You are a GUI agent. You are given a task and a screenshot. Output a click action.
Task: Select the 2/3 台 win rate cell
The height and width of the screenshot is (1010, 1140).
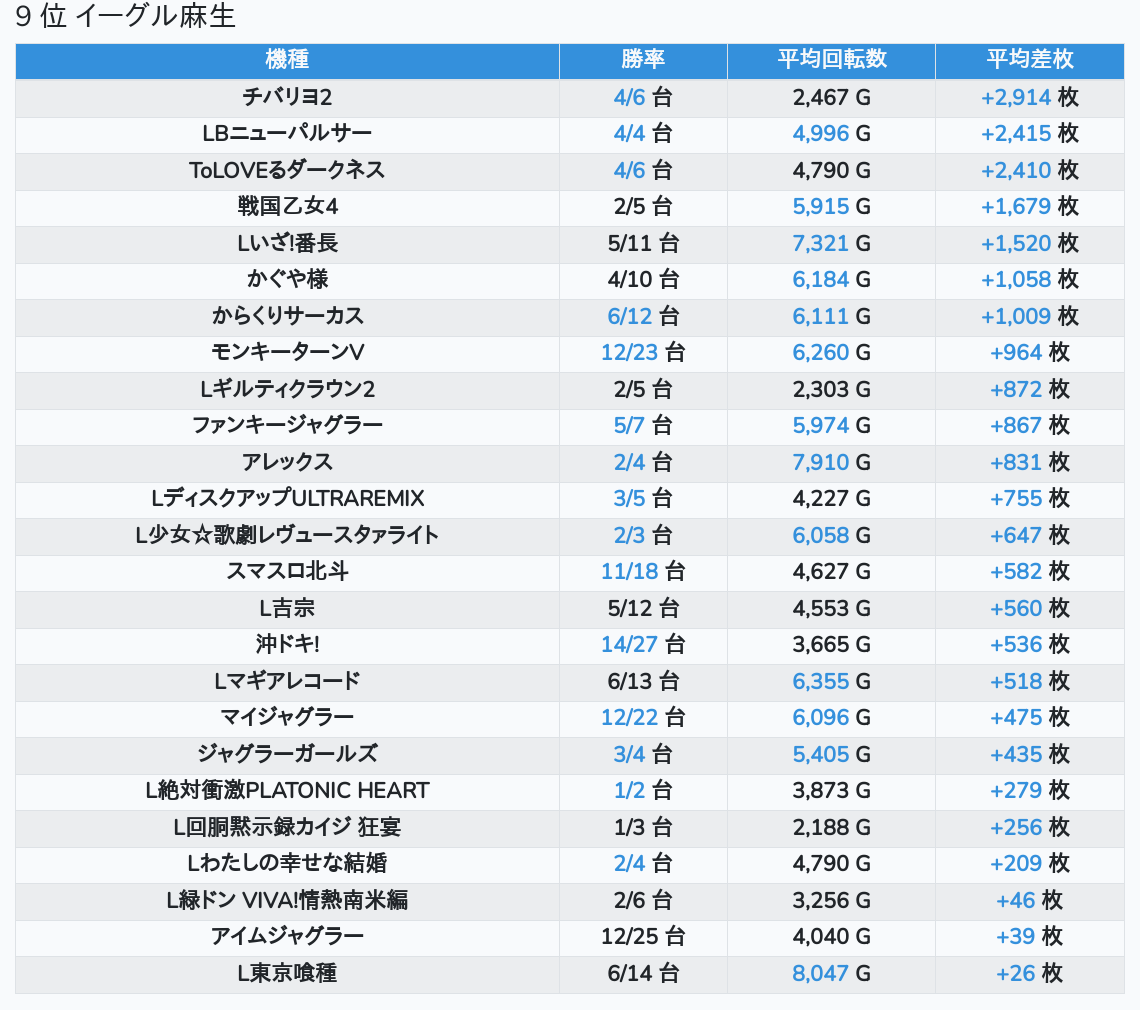(643, 535)
